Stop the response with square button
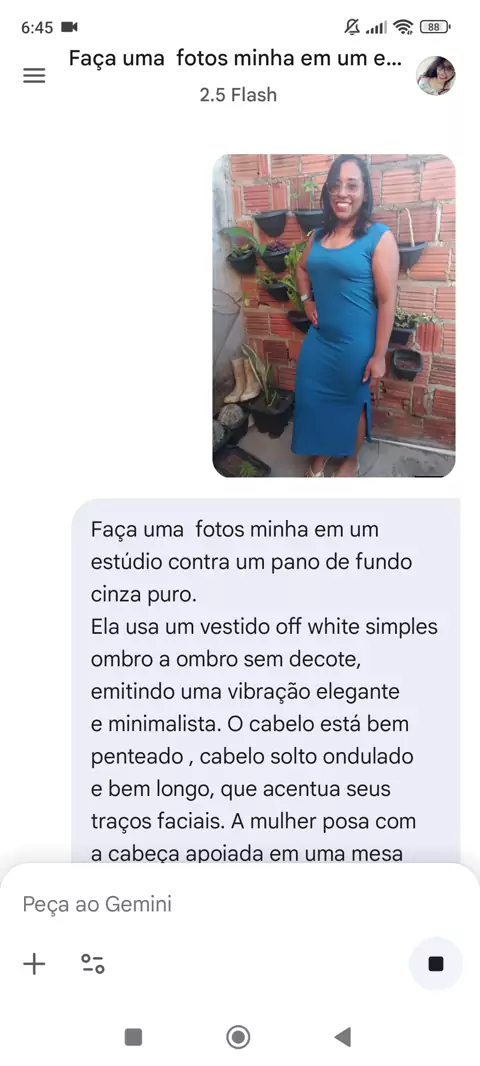This screenshot has width=480, height=1066. (x=436, y=963)
